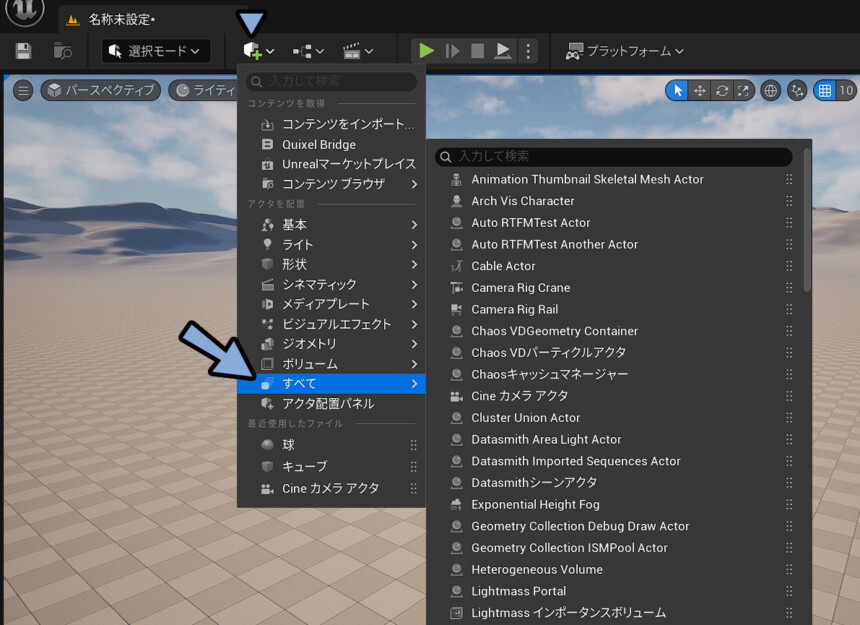Toggle world coordinate system globe
Viewport: 860px width, 625px height.
pyautogui.click(x=771, y=90)
